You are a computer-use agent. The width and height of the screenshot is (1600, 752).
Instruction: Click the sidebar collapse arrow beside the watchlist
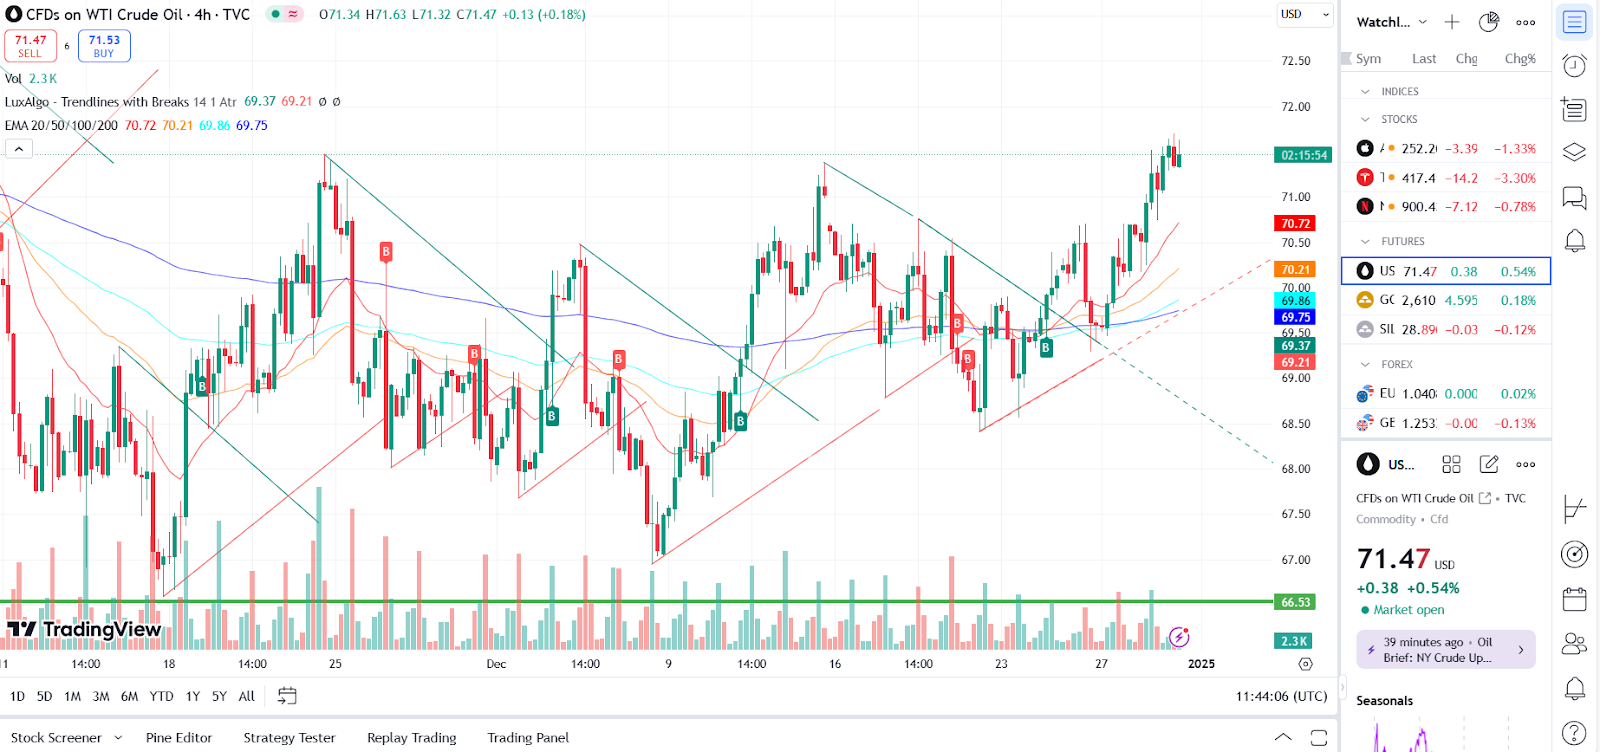[x=1344, y=689]
